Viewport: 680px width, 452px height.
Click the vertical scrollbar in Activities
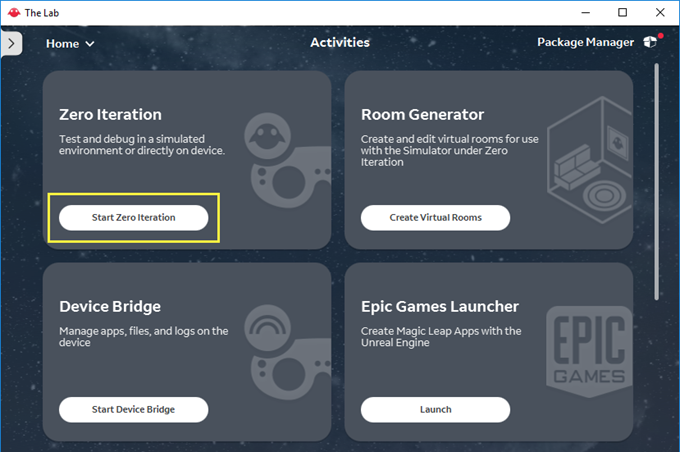657,181
